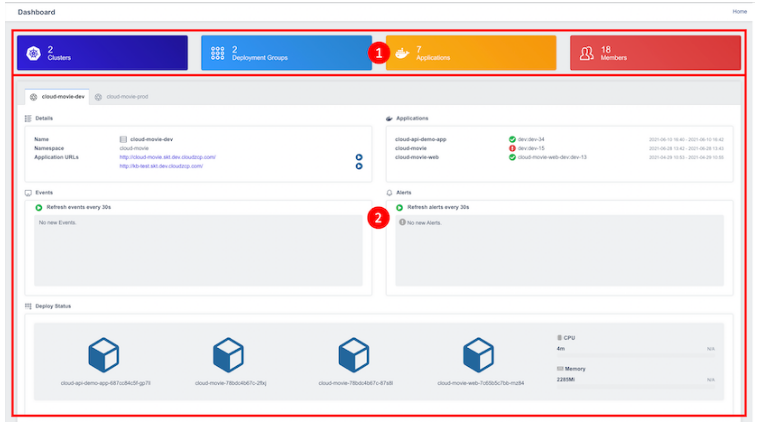Open the http://cloud-movie.skt.dev.cloudzcp.com/ link
Screen dimensions: 763x424
(167, 157)
